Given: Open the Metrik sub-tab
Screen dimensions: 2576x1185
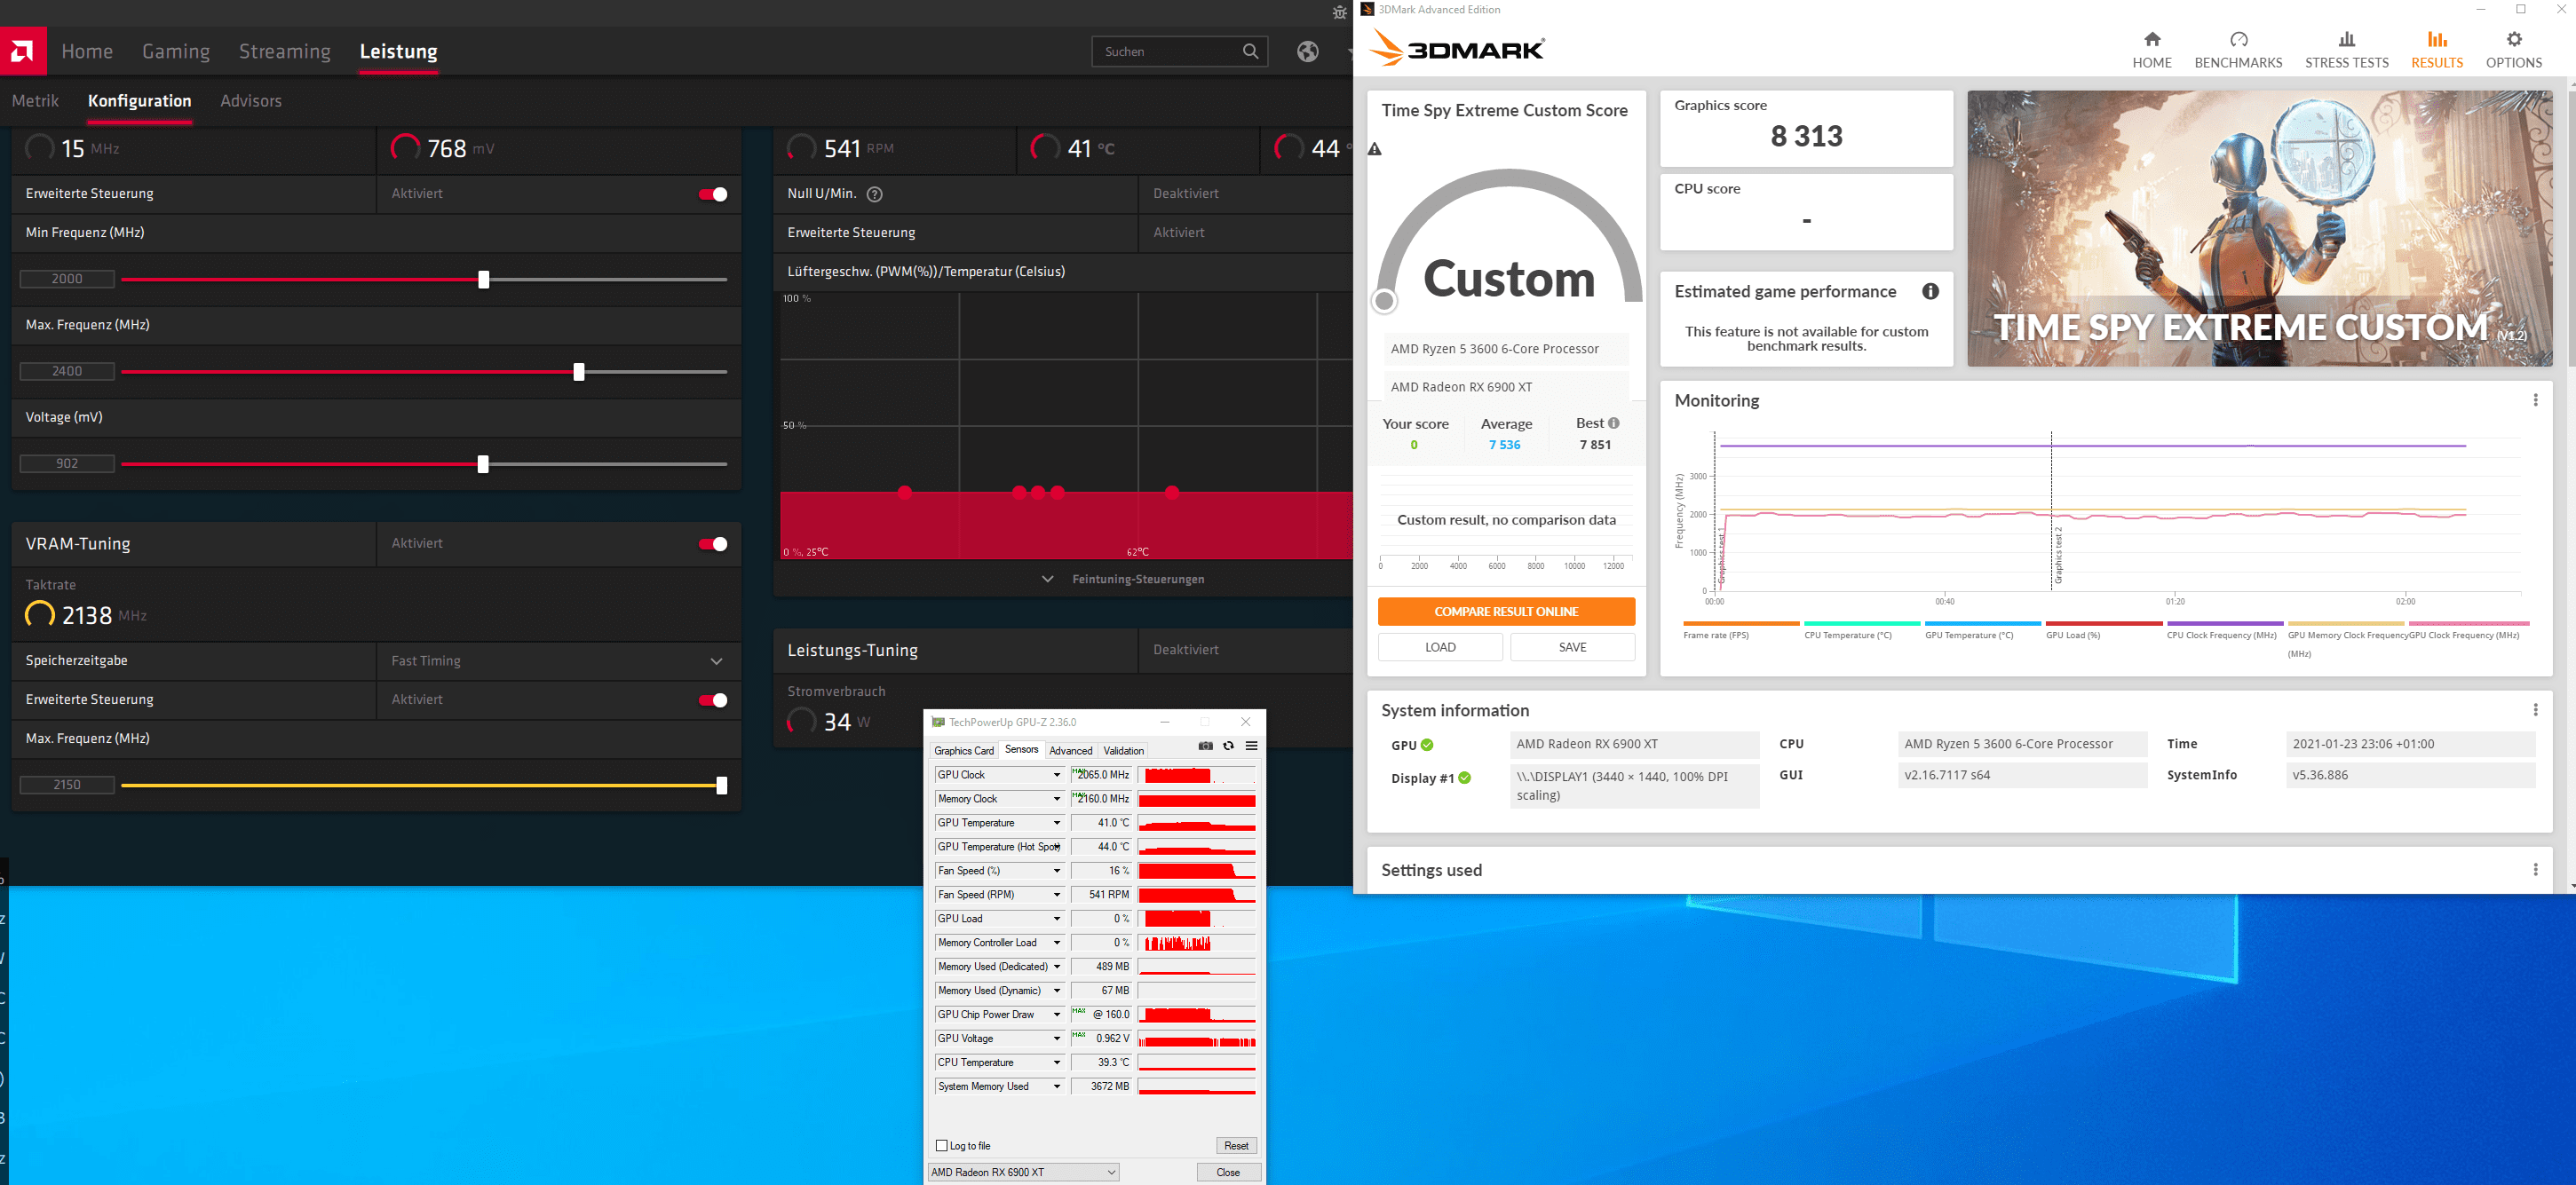Looking at the screenshot, I should click(35, 101).
